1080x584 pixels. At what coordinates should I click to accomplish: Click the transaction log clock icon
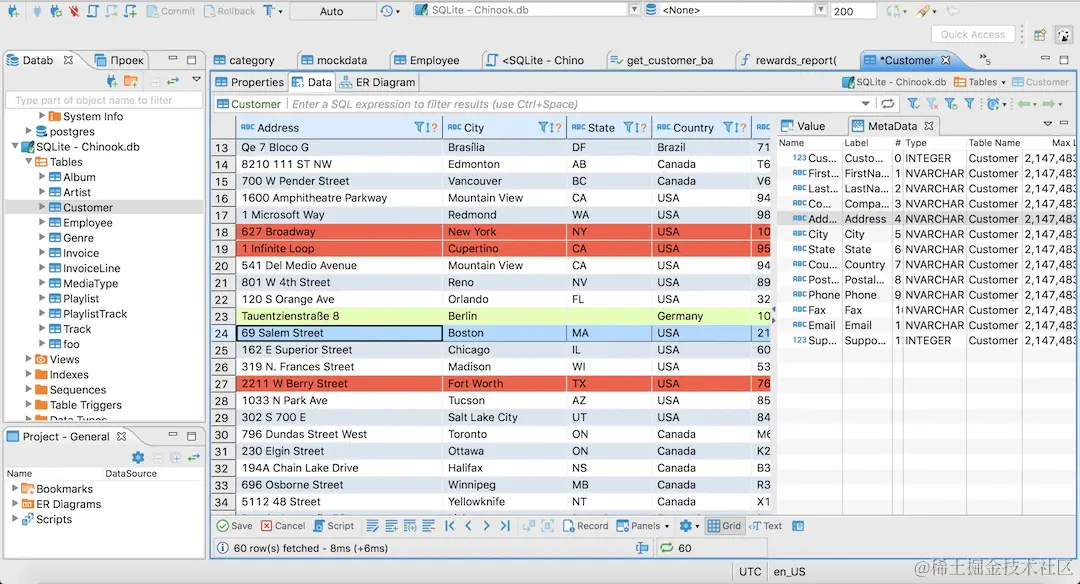(x=386, y=11)
